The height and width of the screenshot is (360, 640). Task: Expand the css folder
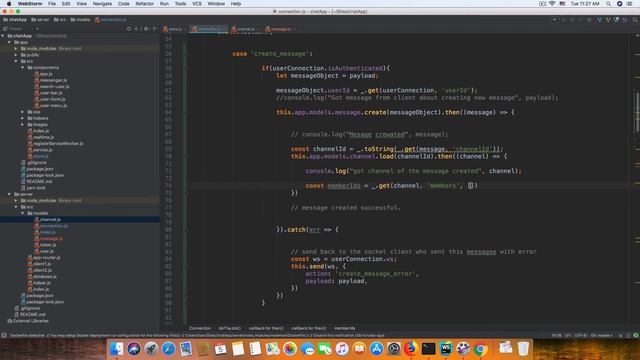(x=23, y=112)
